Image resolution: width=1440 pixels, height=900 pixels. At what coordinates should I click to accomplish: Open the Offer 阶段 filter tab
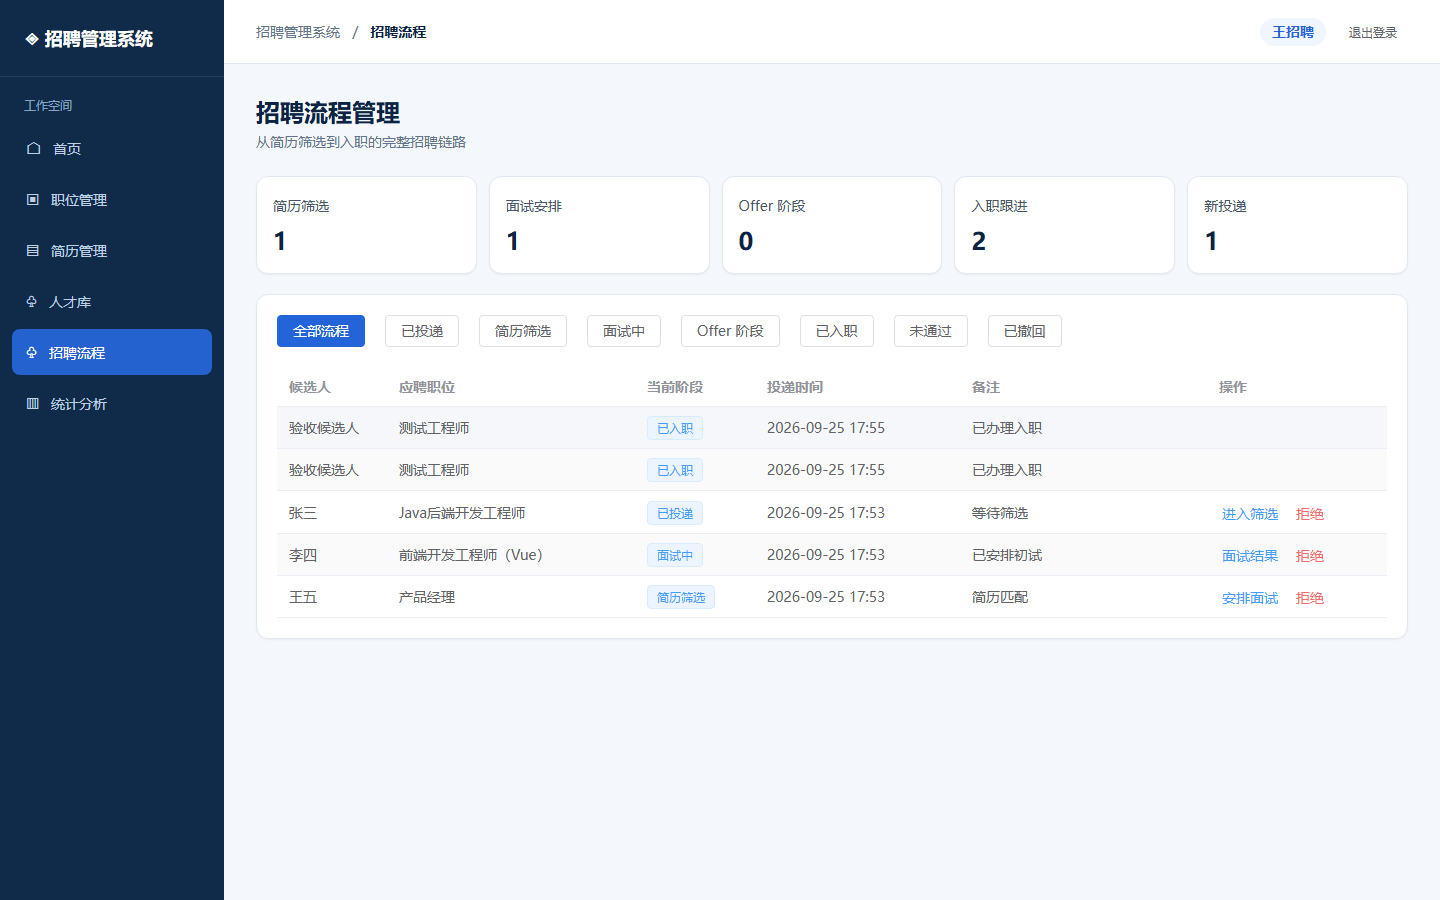pos(730,331)
